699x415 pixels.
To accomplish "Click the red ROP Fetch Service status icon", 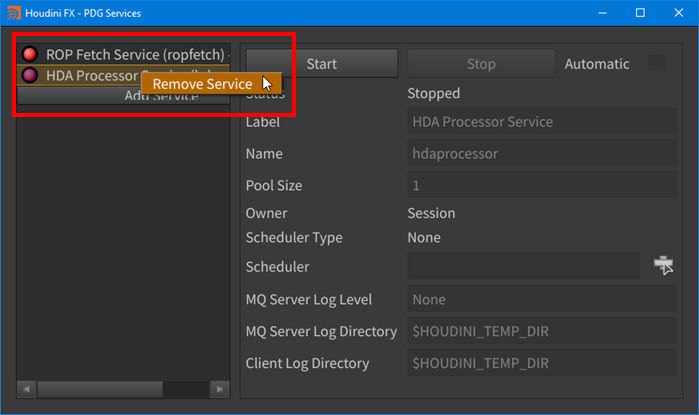I will click(x=29, y=54).
